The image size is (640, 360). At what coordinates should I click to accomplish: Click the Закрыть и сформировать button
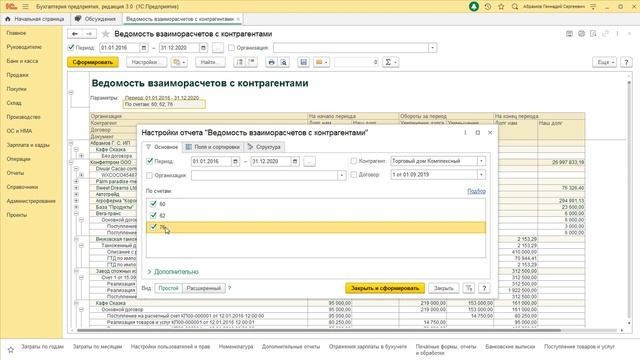(x=385, y=288)
